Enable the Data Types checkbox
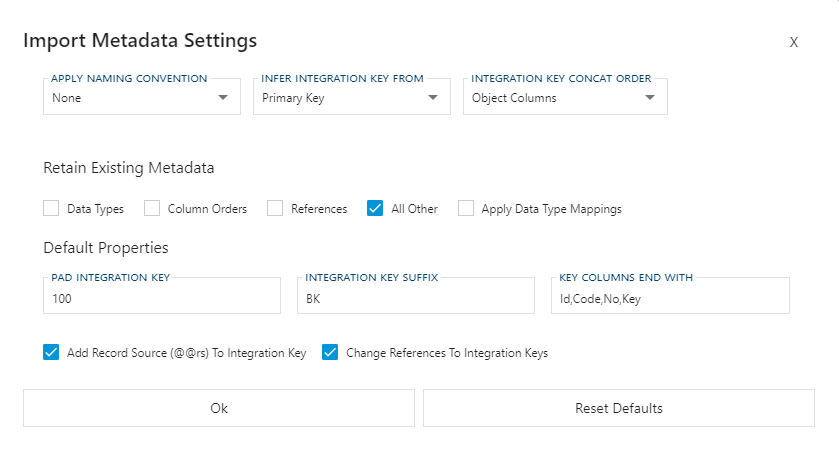 click(51, 209)
